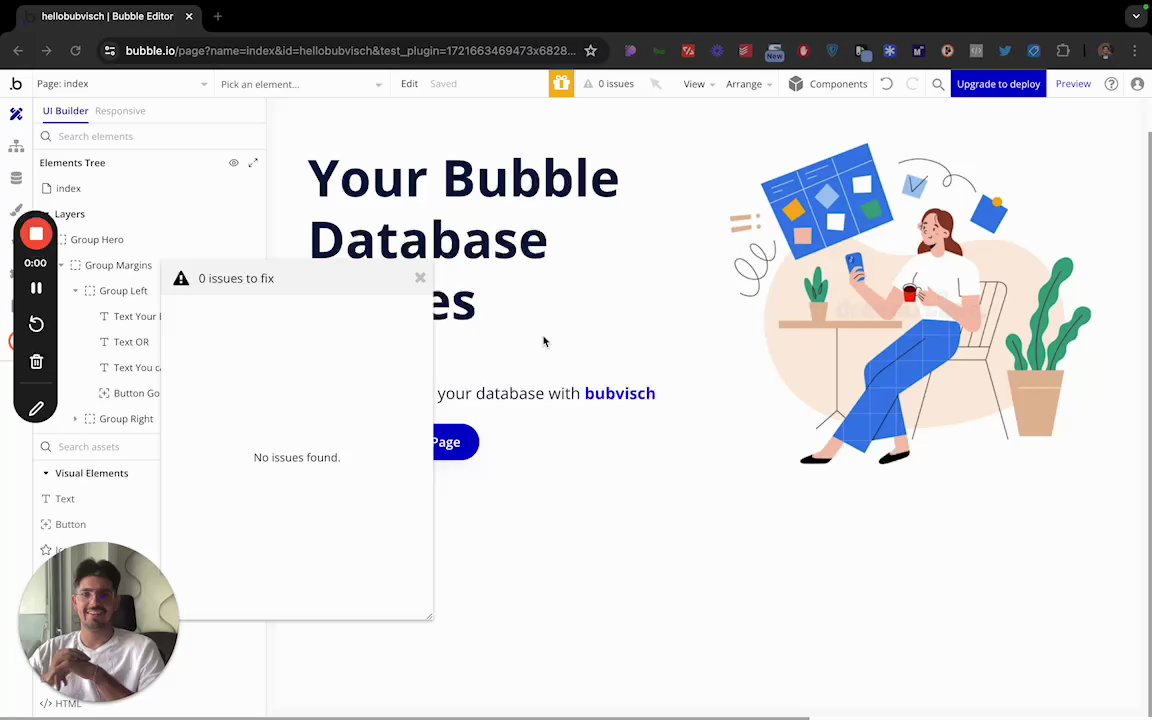Viewport: 1152px width, 720px height.
Task: Click the bubvisch link in canvas
Action: pyautogui.click(x=619, y=393)
